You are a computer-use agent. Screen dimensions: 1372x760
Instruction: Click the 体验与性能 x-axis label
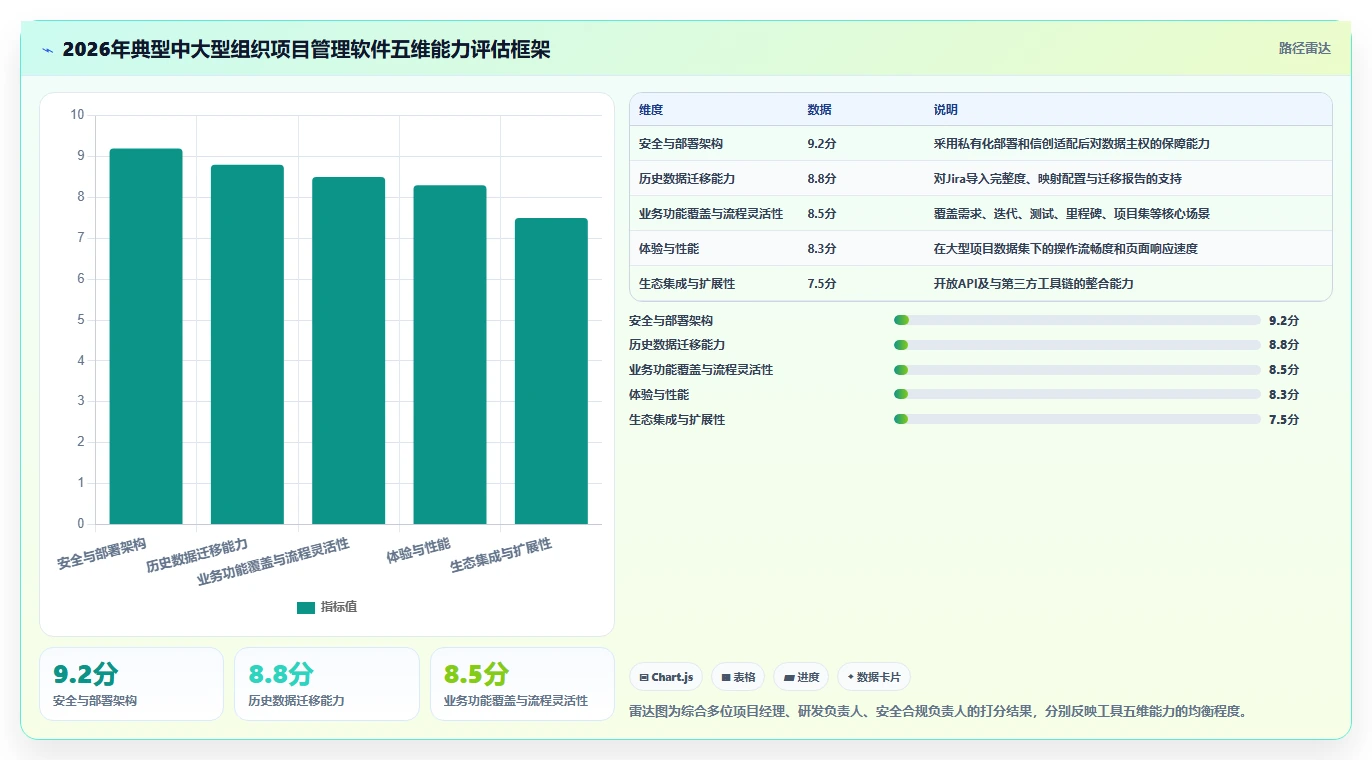click(x=418, y=551)
